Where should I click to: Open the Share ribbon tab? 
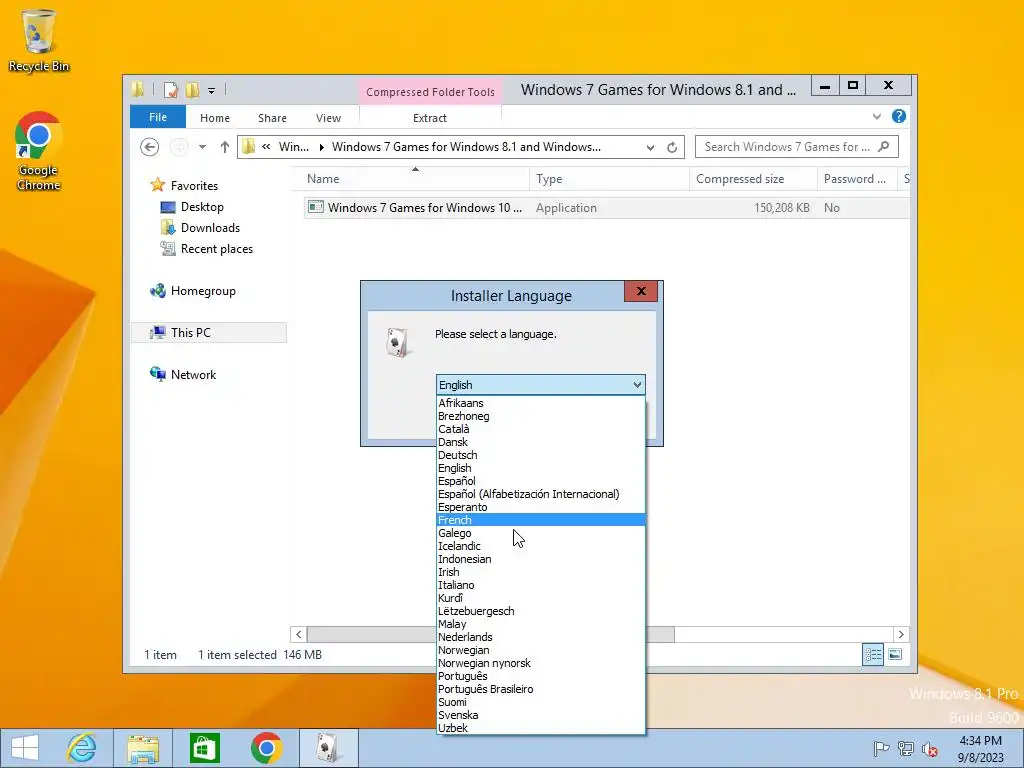272,118
